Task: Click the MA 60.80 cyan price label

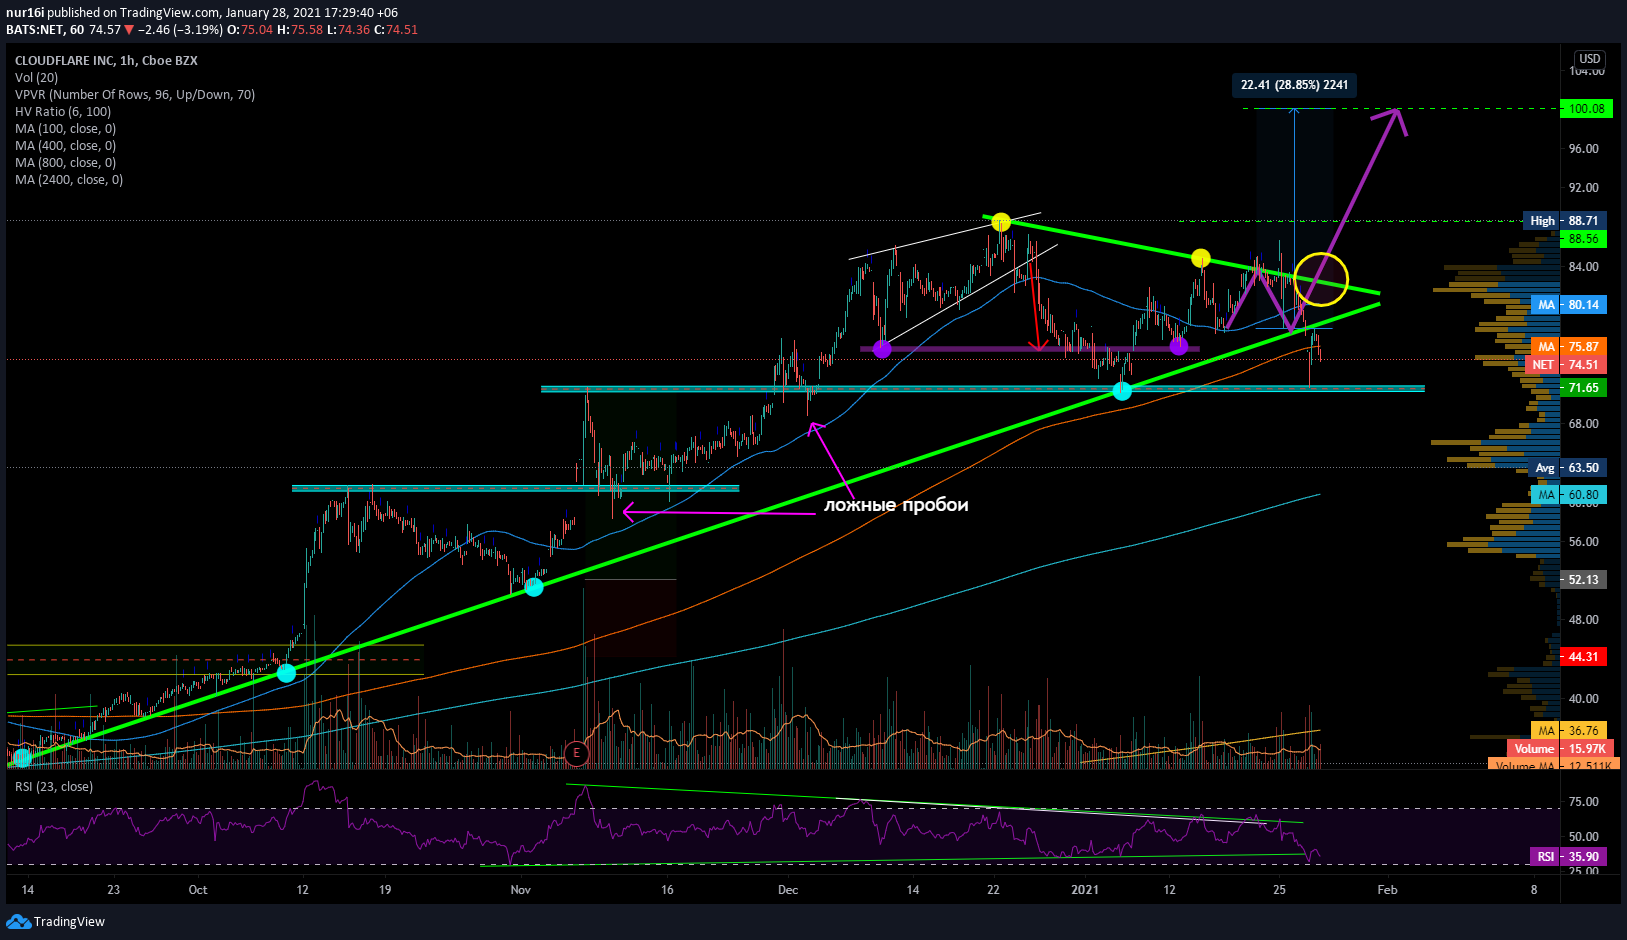Action: [1568, 494]
